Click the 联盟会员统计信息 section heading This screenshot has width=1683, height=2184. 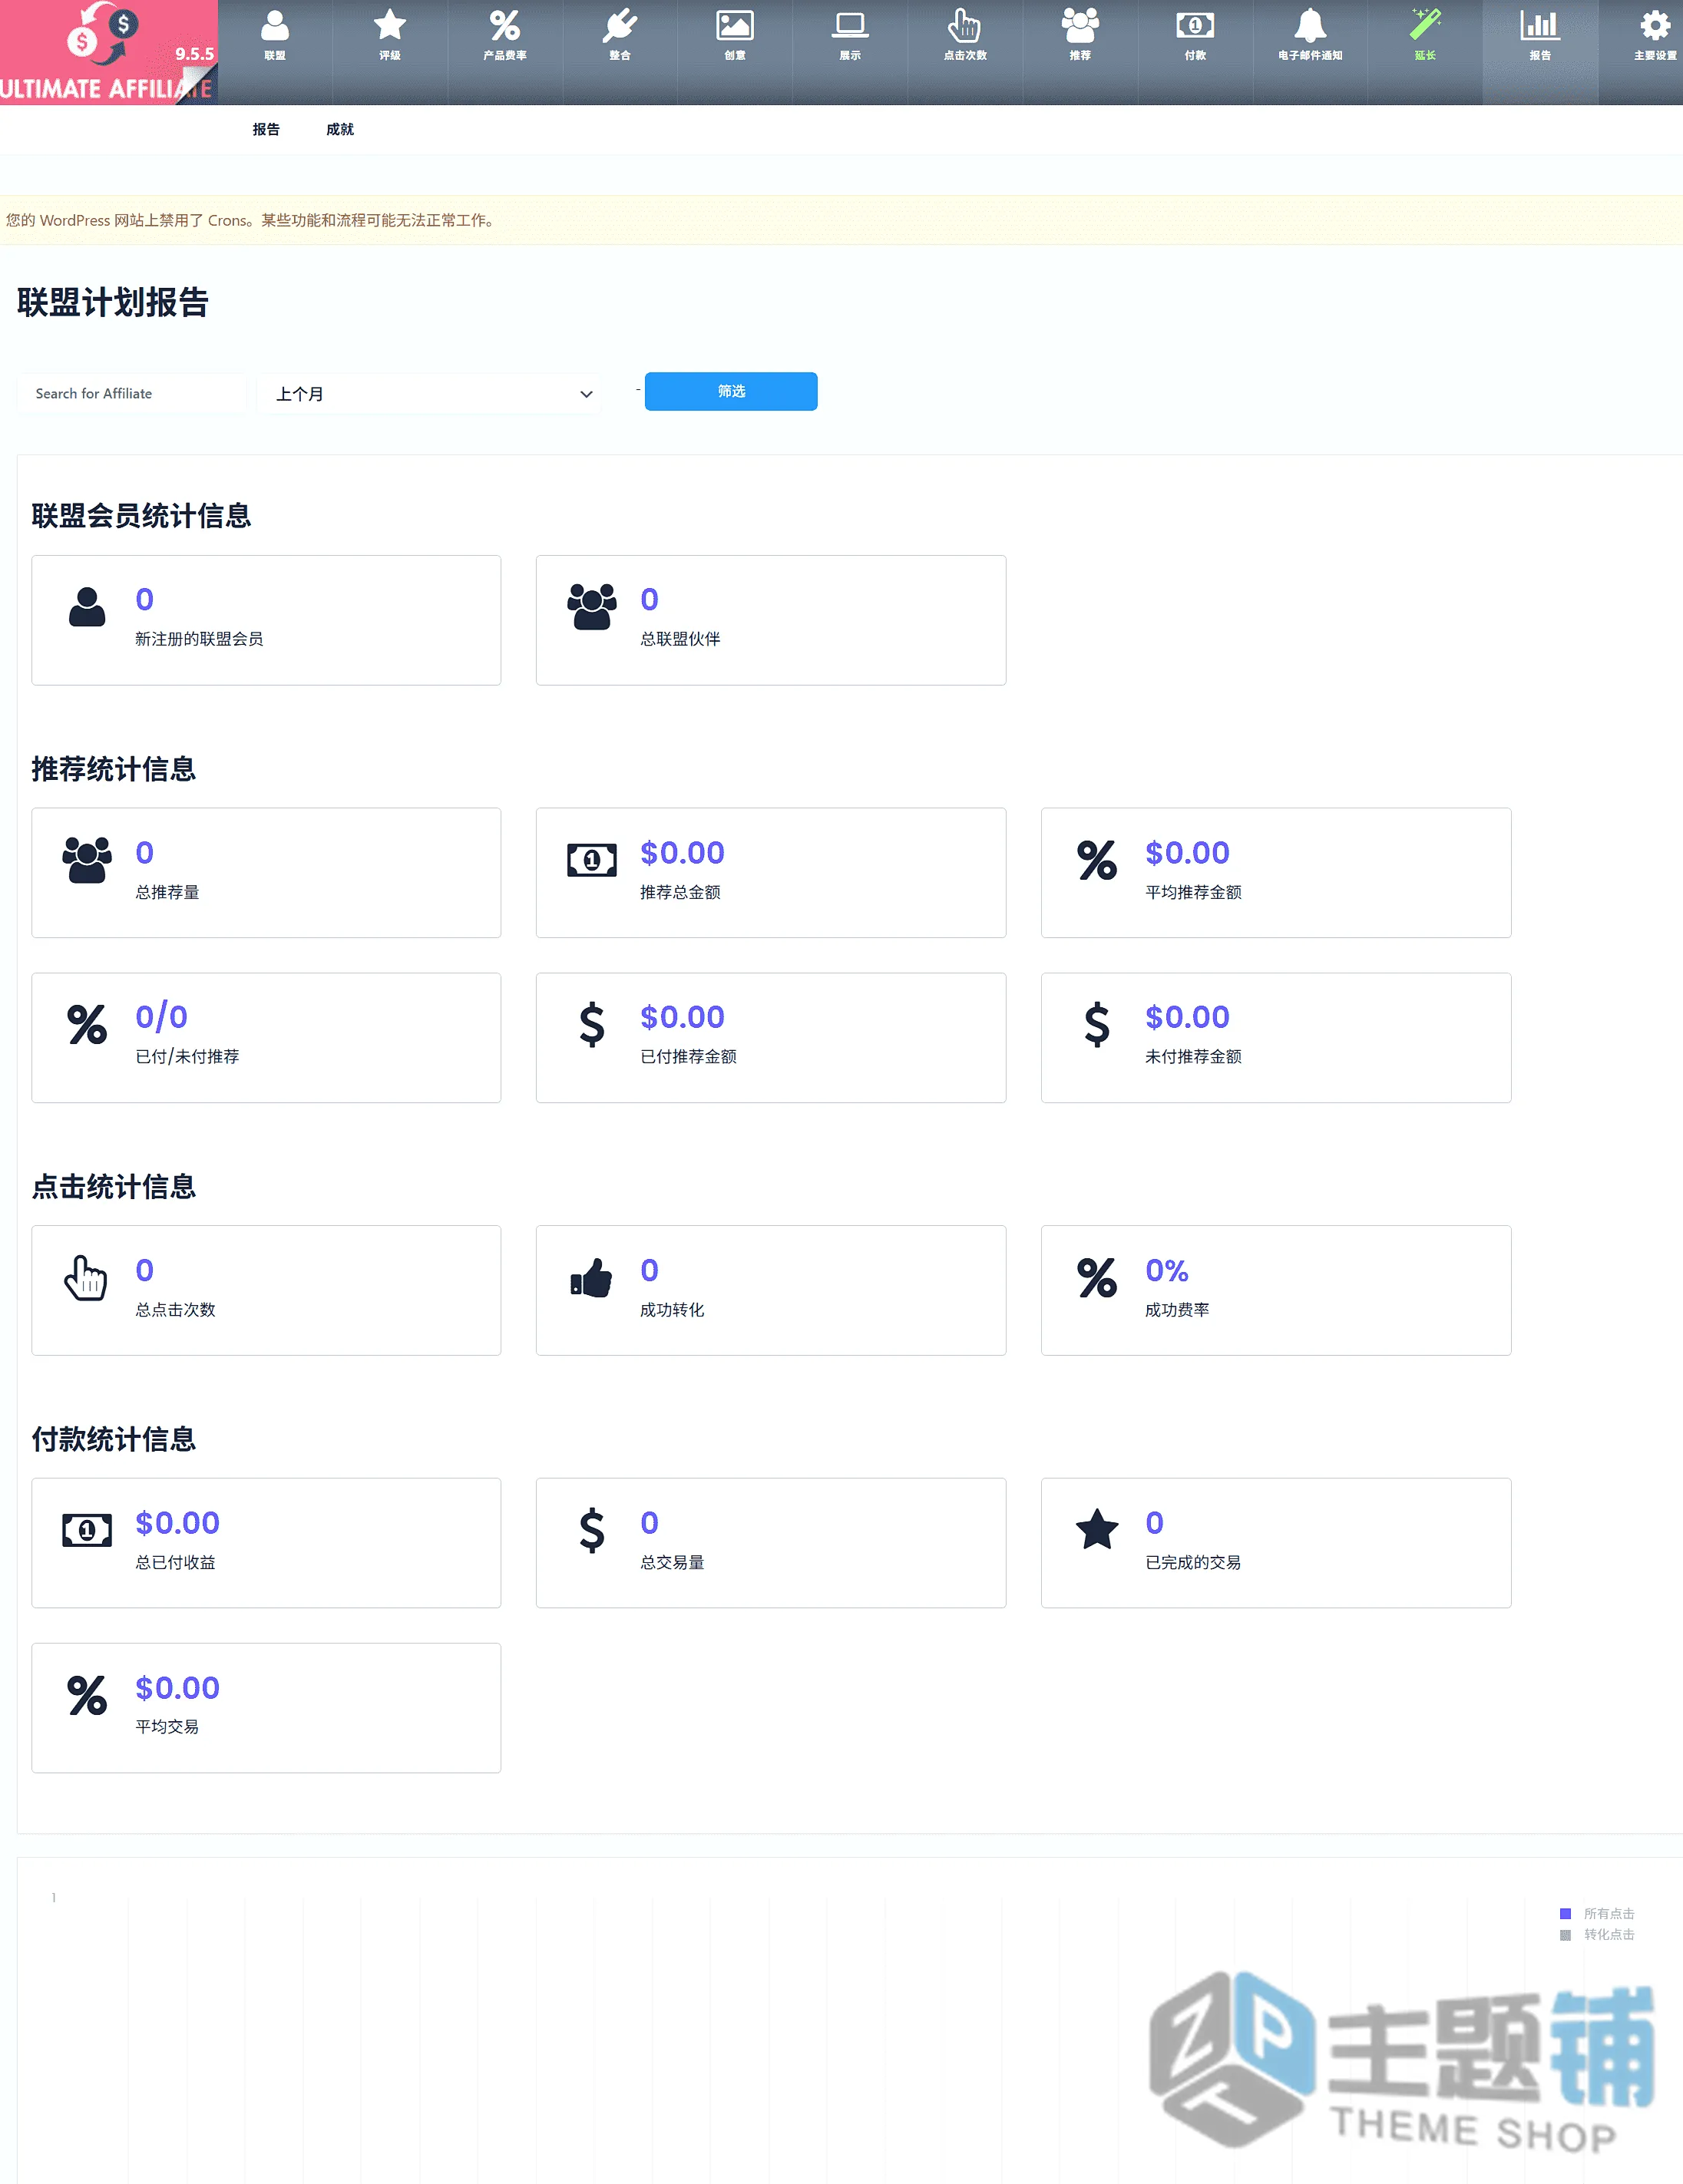(141, 516)
